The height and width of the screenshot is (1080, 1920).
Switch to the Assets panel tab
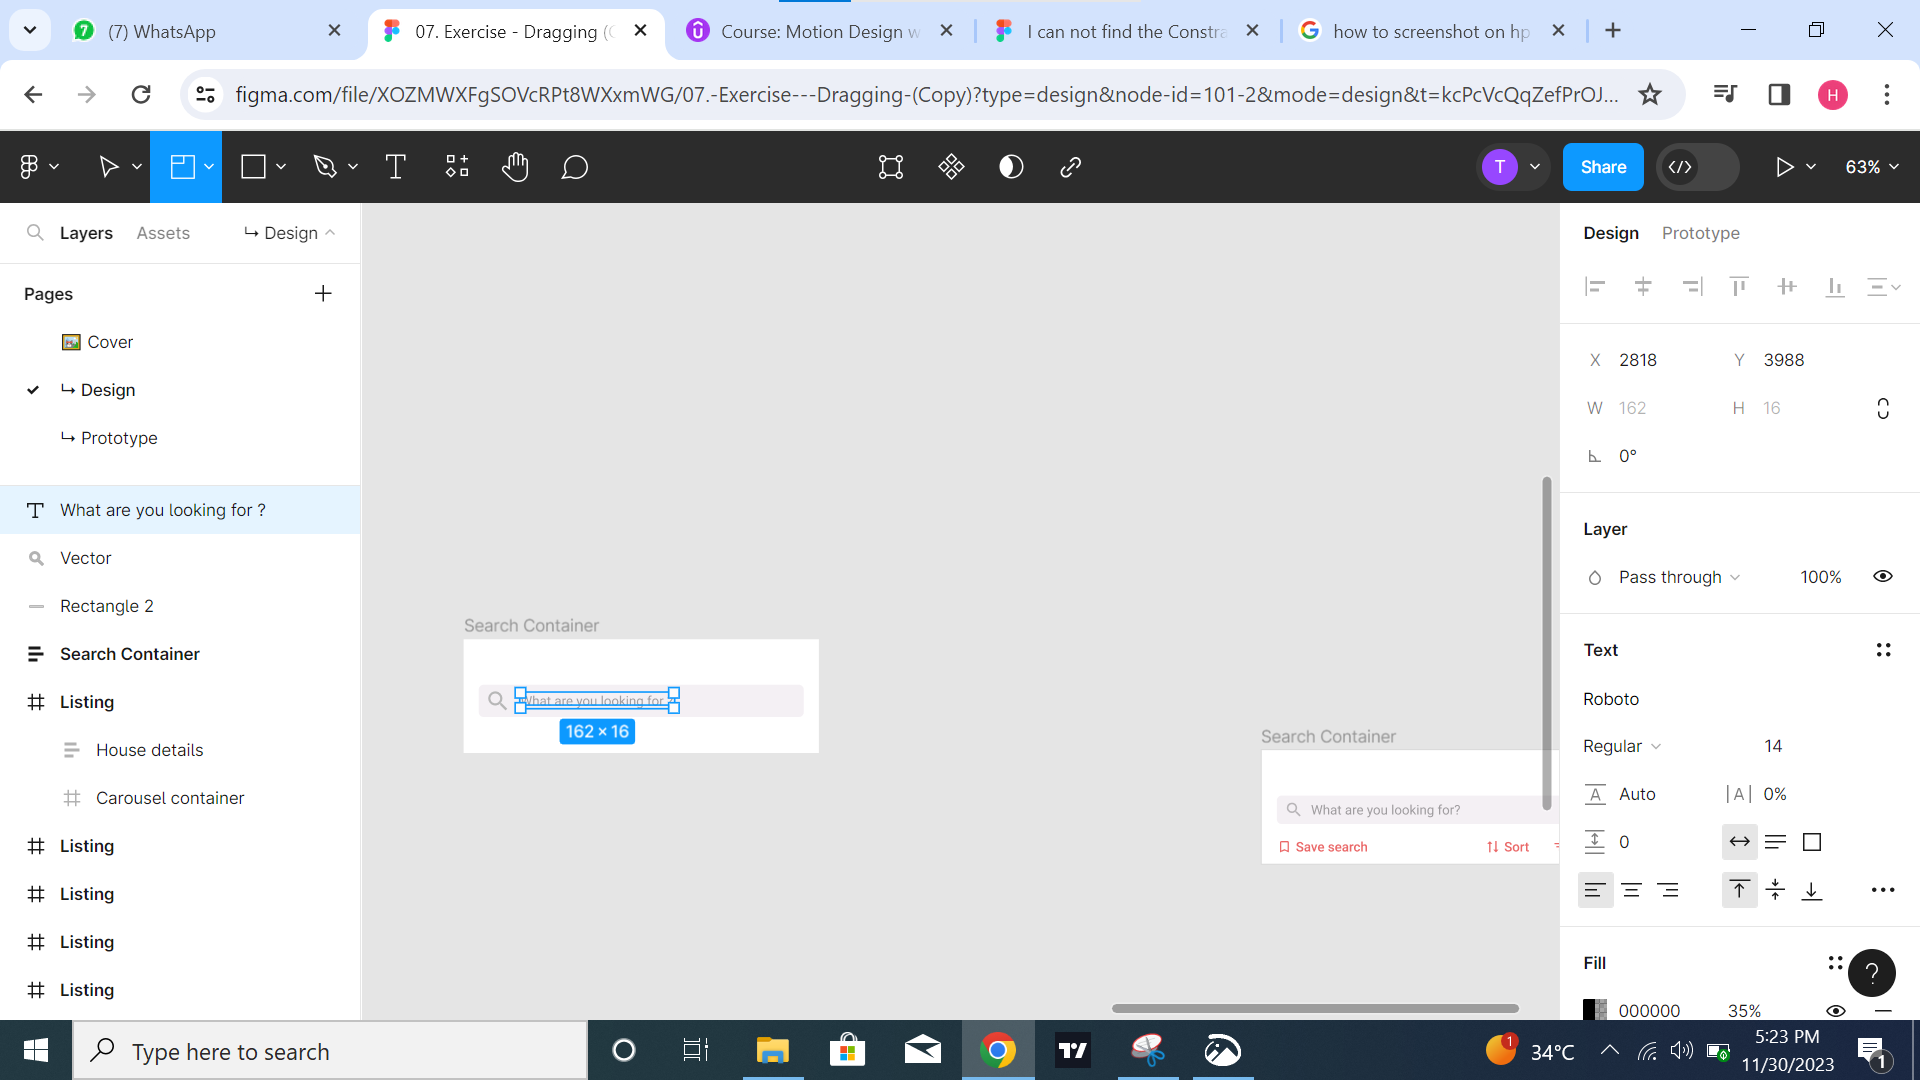pos(164,233)
